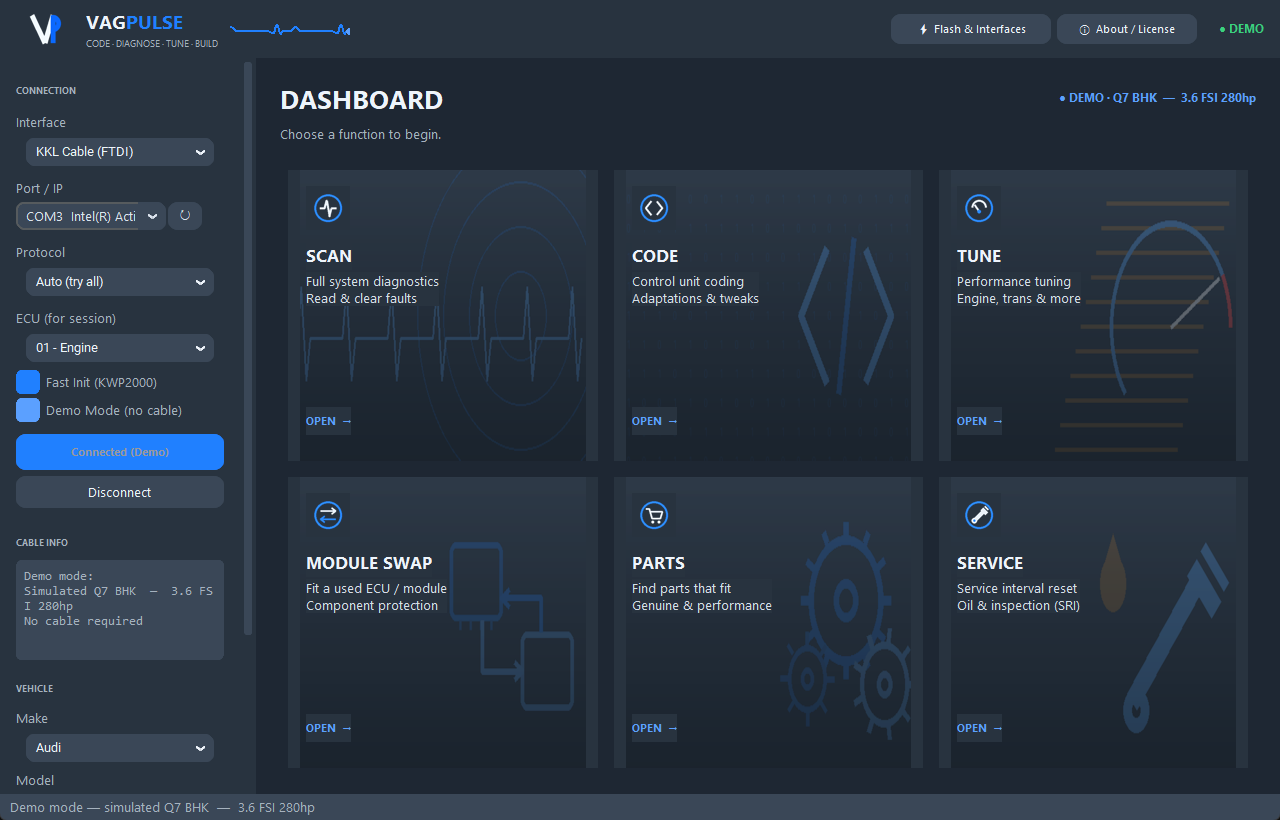Screen dimensions: 1280x820
Task: Toggle Fast Init (KWP2000) checkbox
Action: click(28, 382)
